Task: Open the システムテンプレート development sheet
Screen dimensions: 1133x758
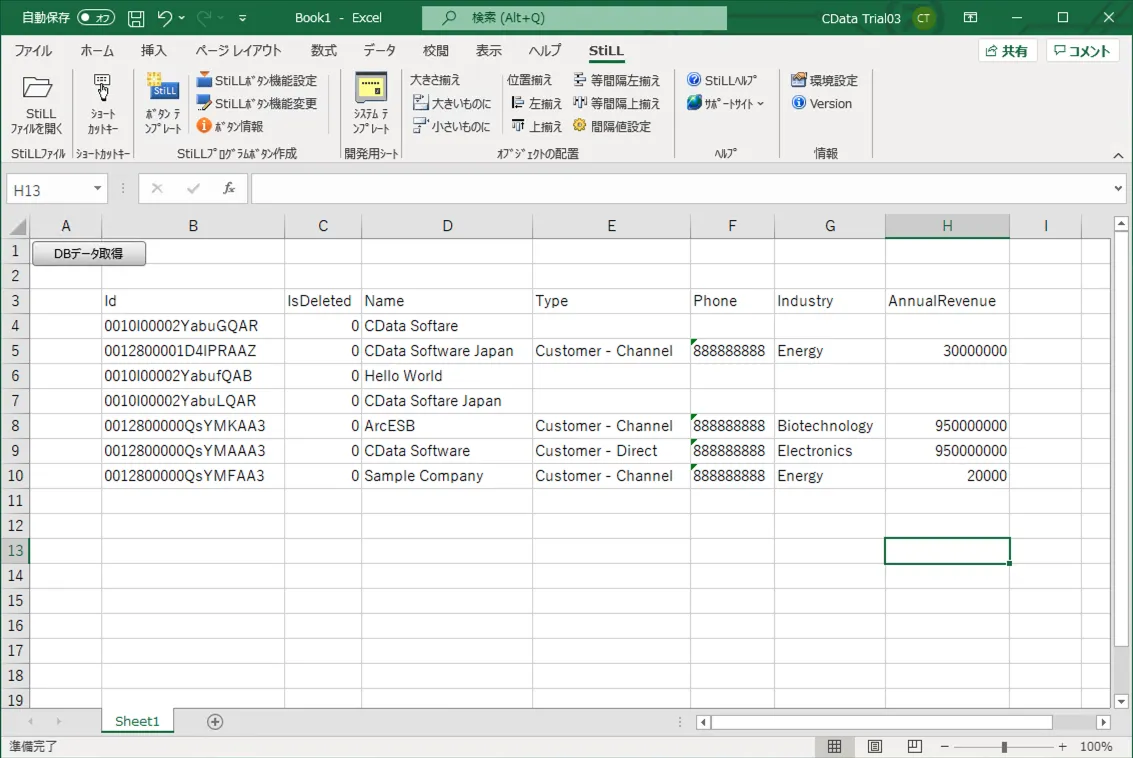Action: coord(371,104)
